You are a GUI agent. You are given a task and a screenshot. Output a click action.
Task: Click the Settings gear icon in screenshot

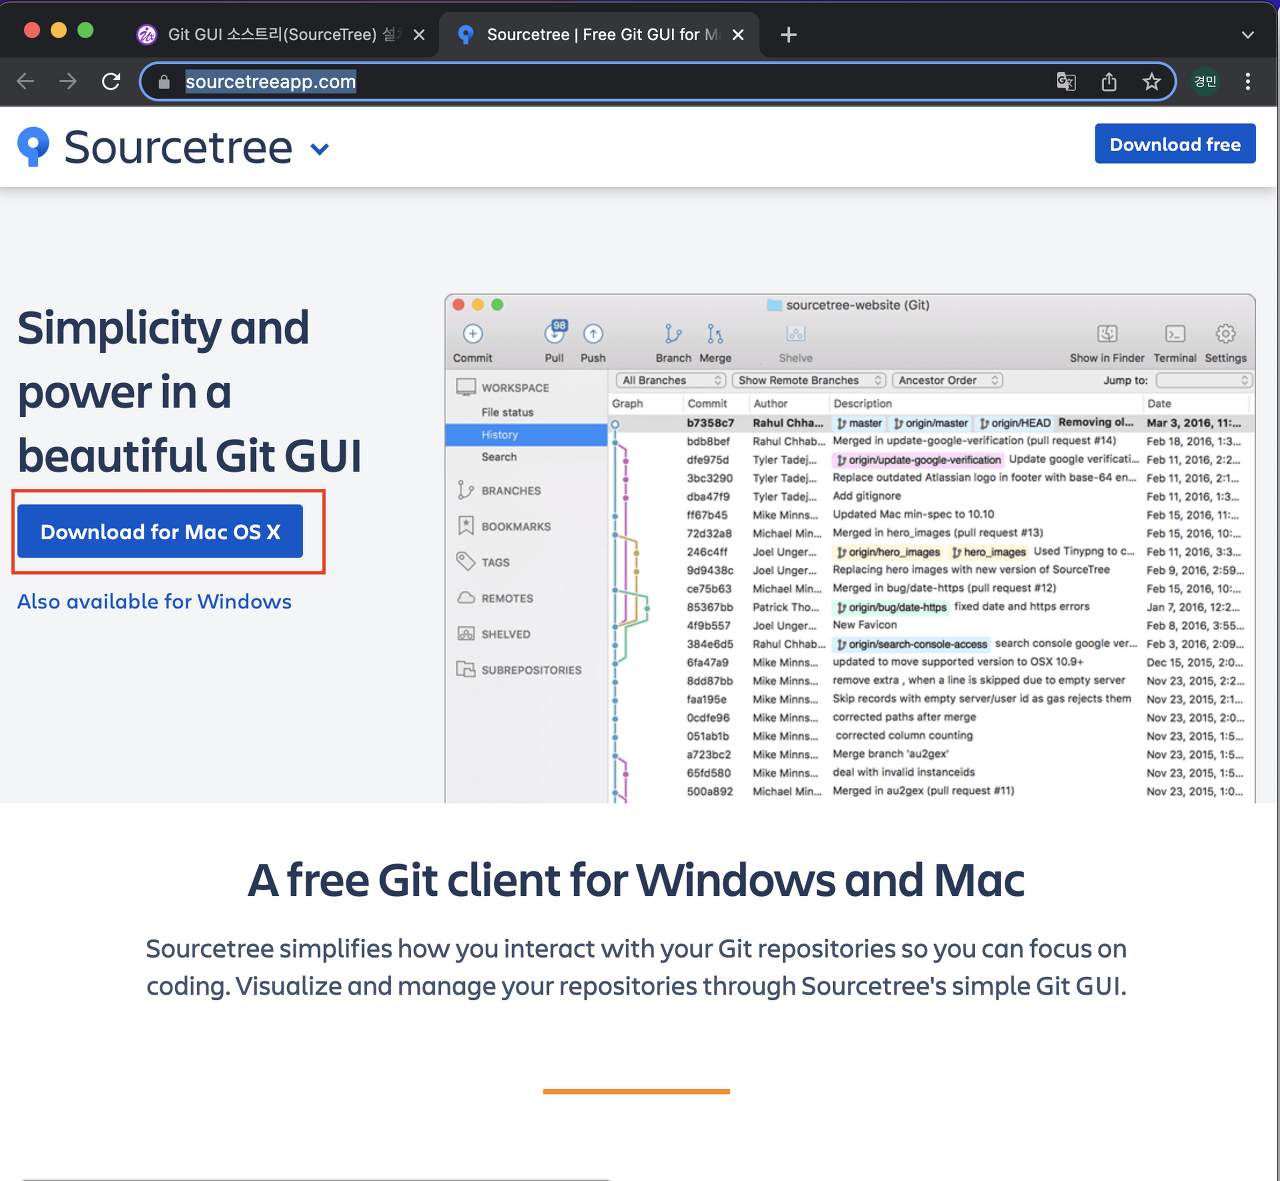(x=1226, y=334)
